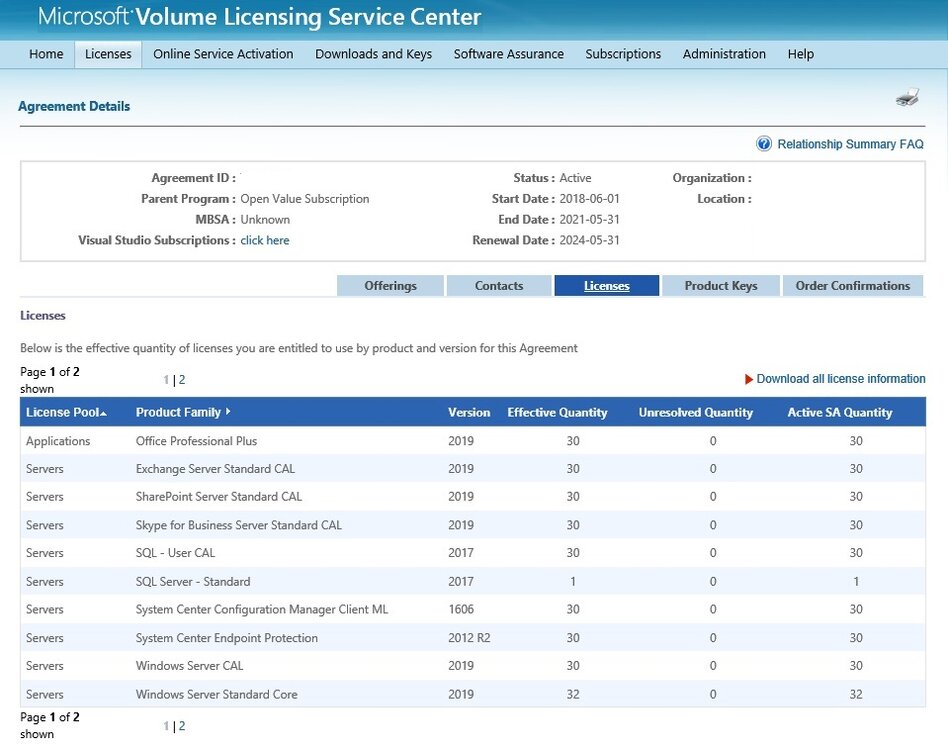Click 'Office Professional Plus' row text
Screen dimensions: 948x750
click(x=196, y=441)
